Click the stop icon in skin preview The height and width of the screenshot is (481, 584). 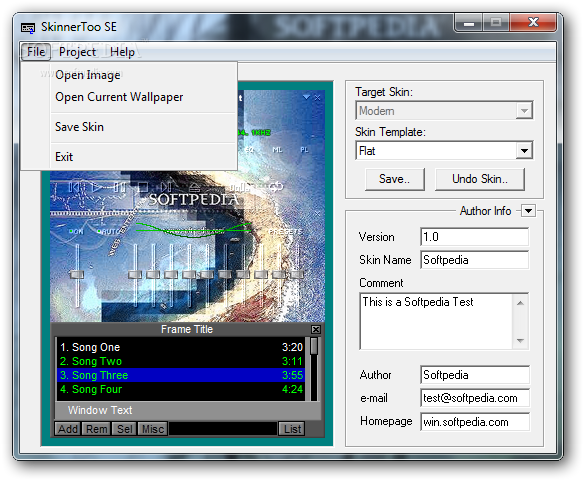coord(143,187)
